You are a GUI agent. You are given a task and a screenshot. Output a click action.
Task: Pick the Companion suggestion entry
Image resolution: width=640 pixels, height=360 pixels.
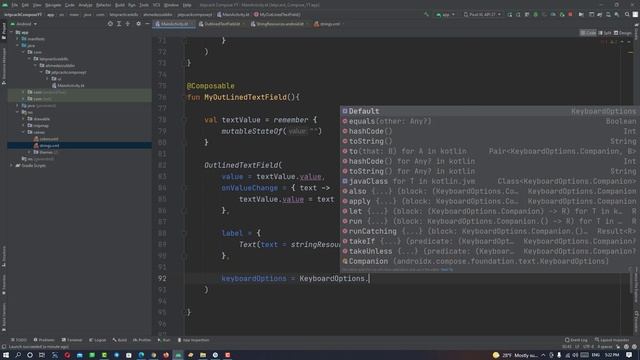[490, 261]
